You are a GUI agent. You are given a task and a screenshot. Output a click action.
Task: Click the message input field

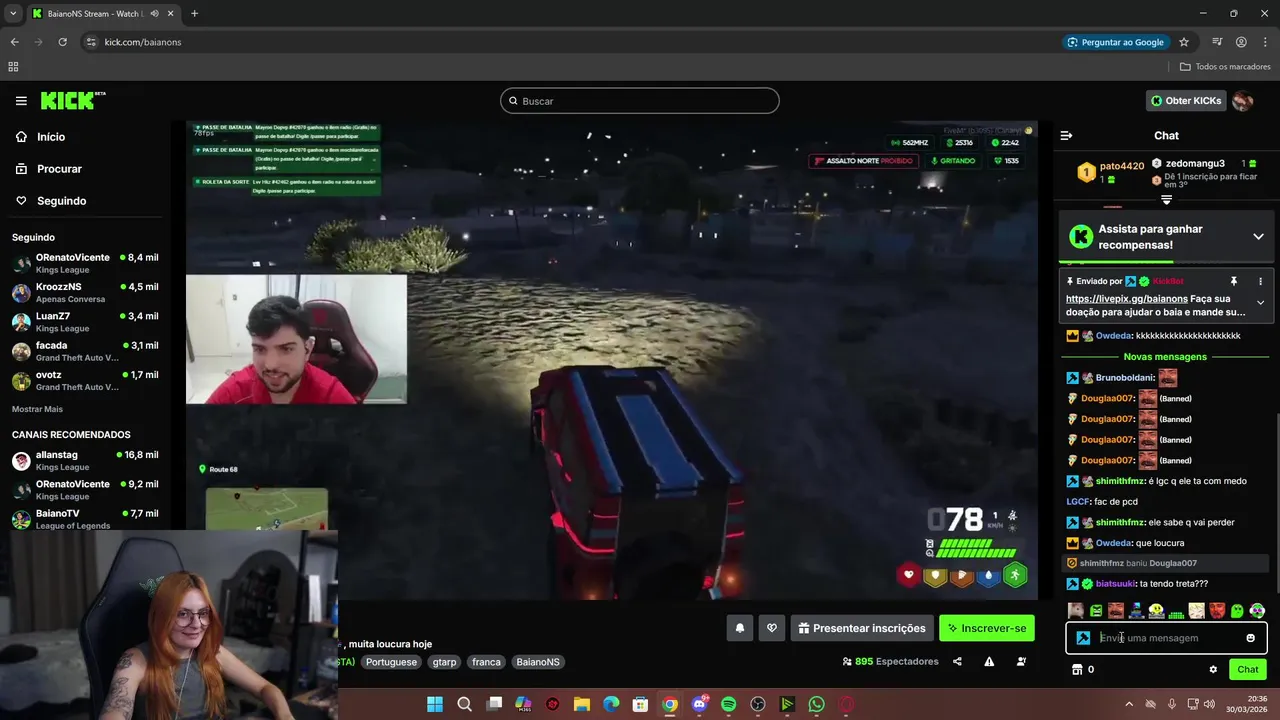[1168, 638]
